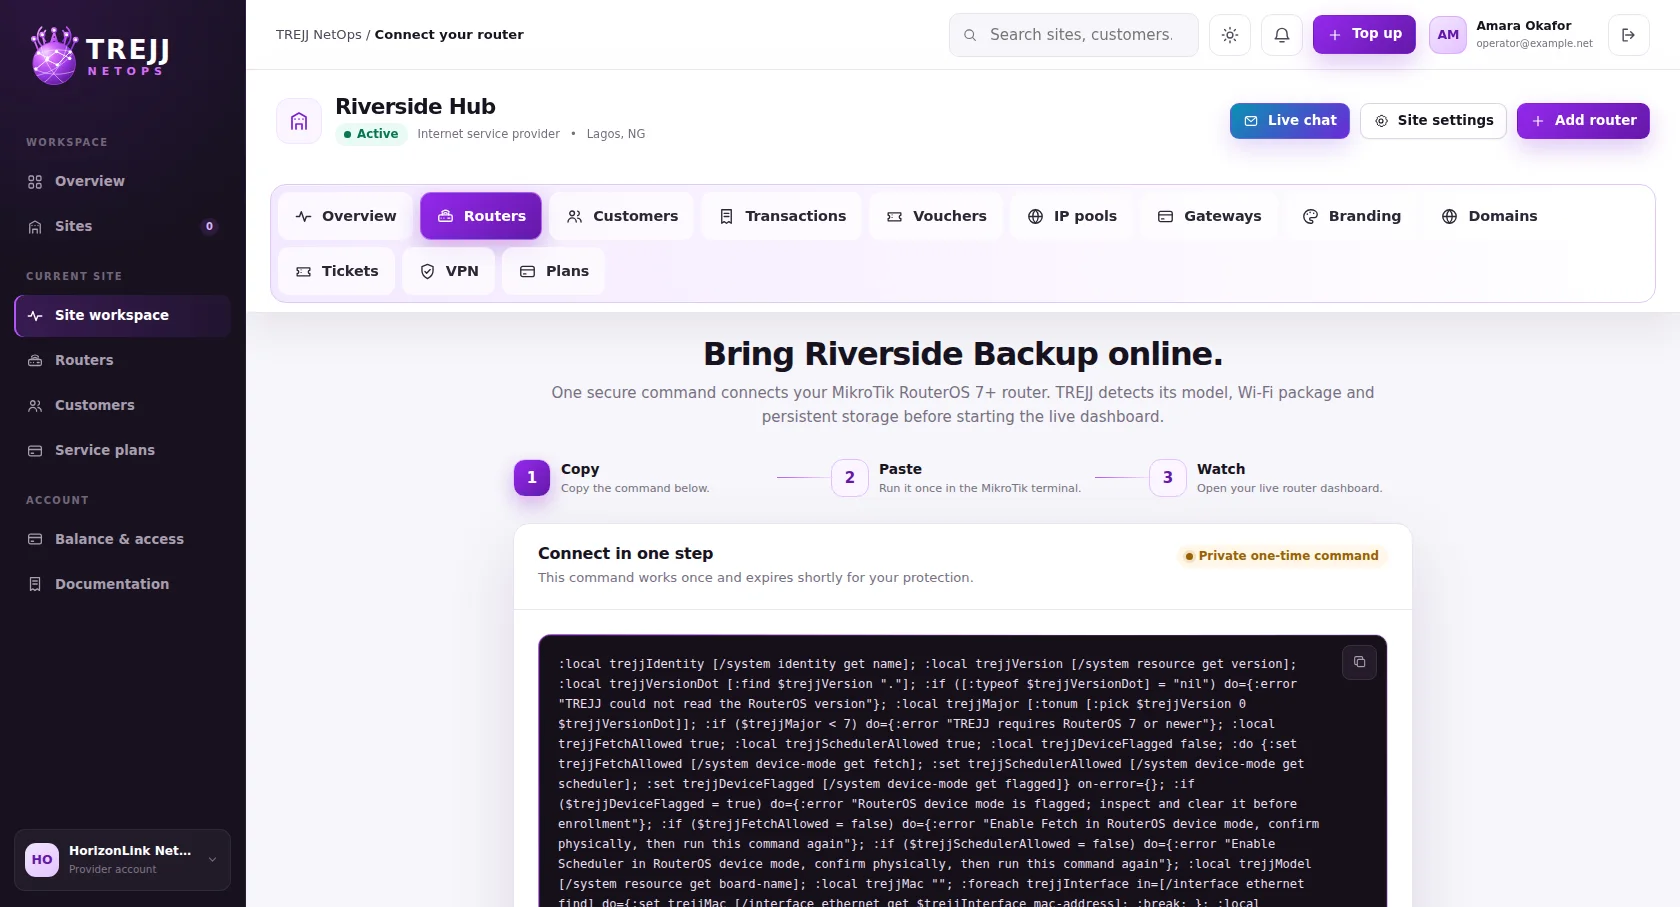1680x907 pixels.
Task: Click the Riverside Hub heading
Action: point(415,106)
